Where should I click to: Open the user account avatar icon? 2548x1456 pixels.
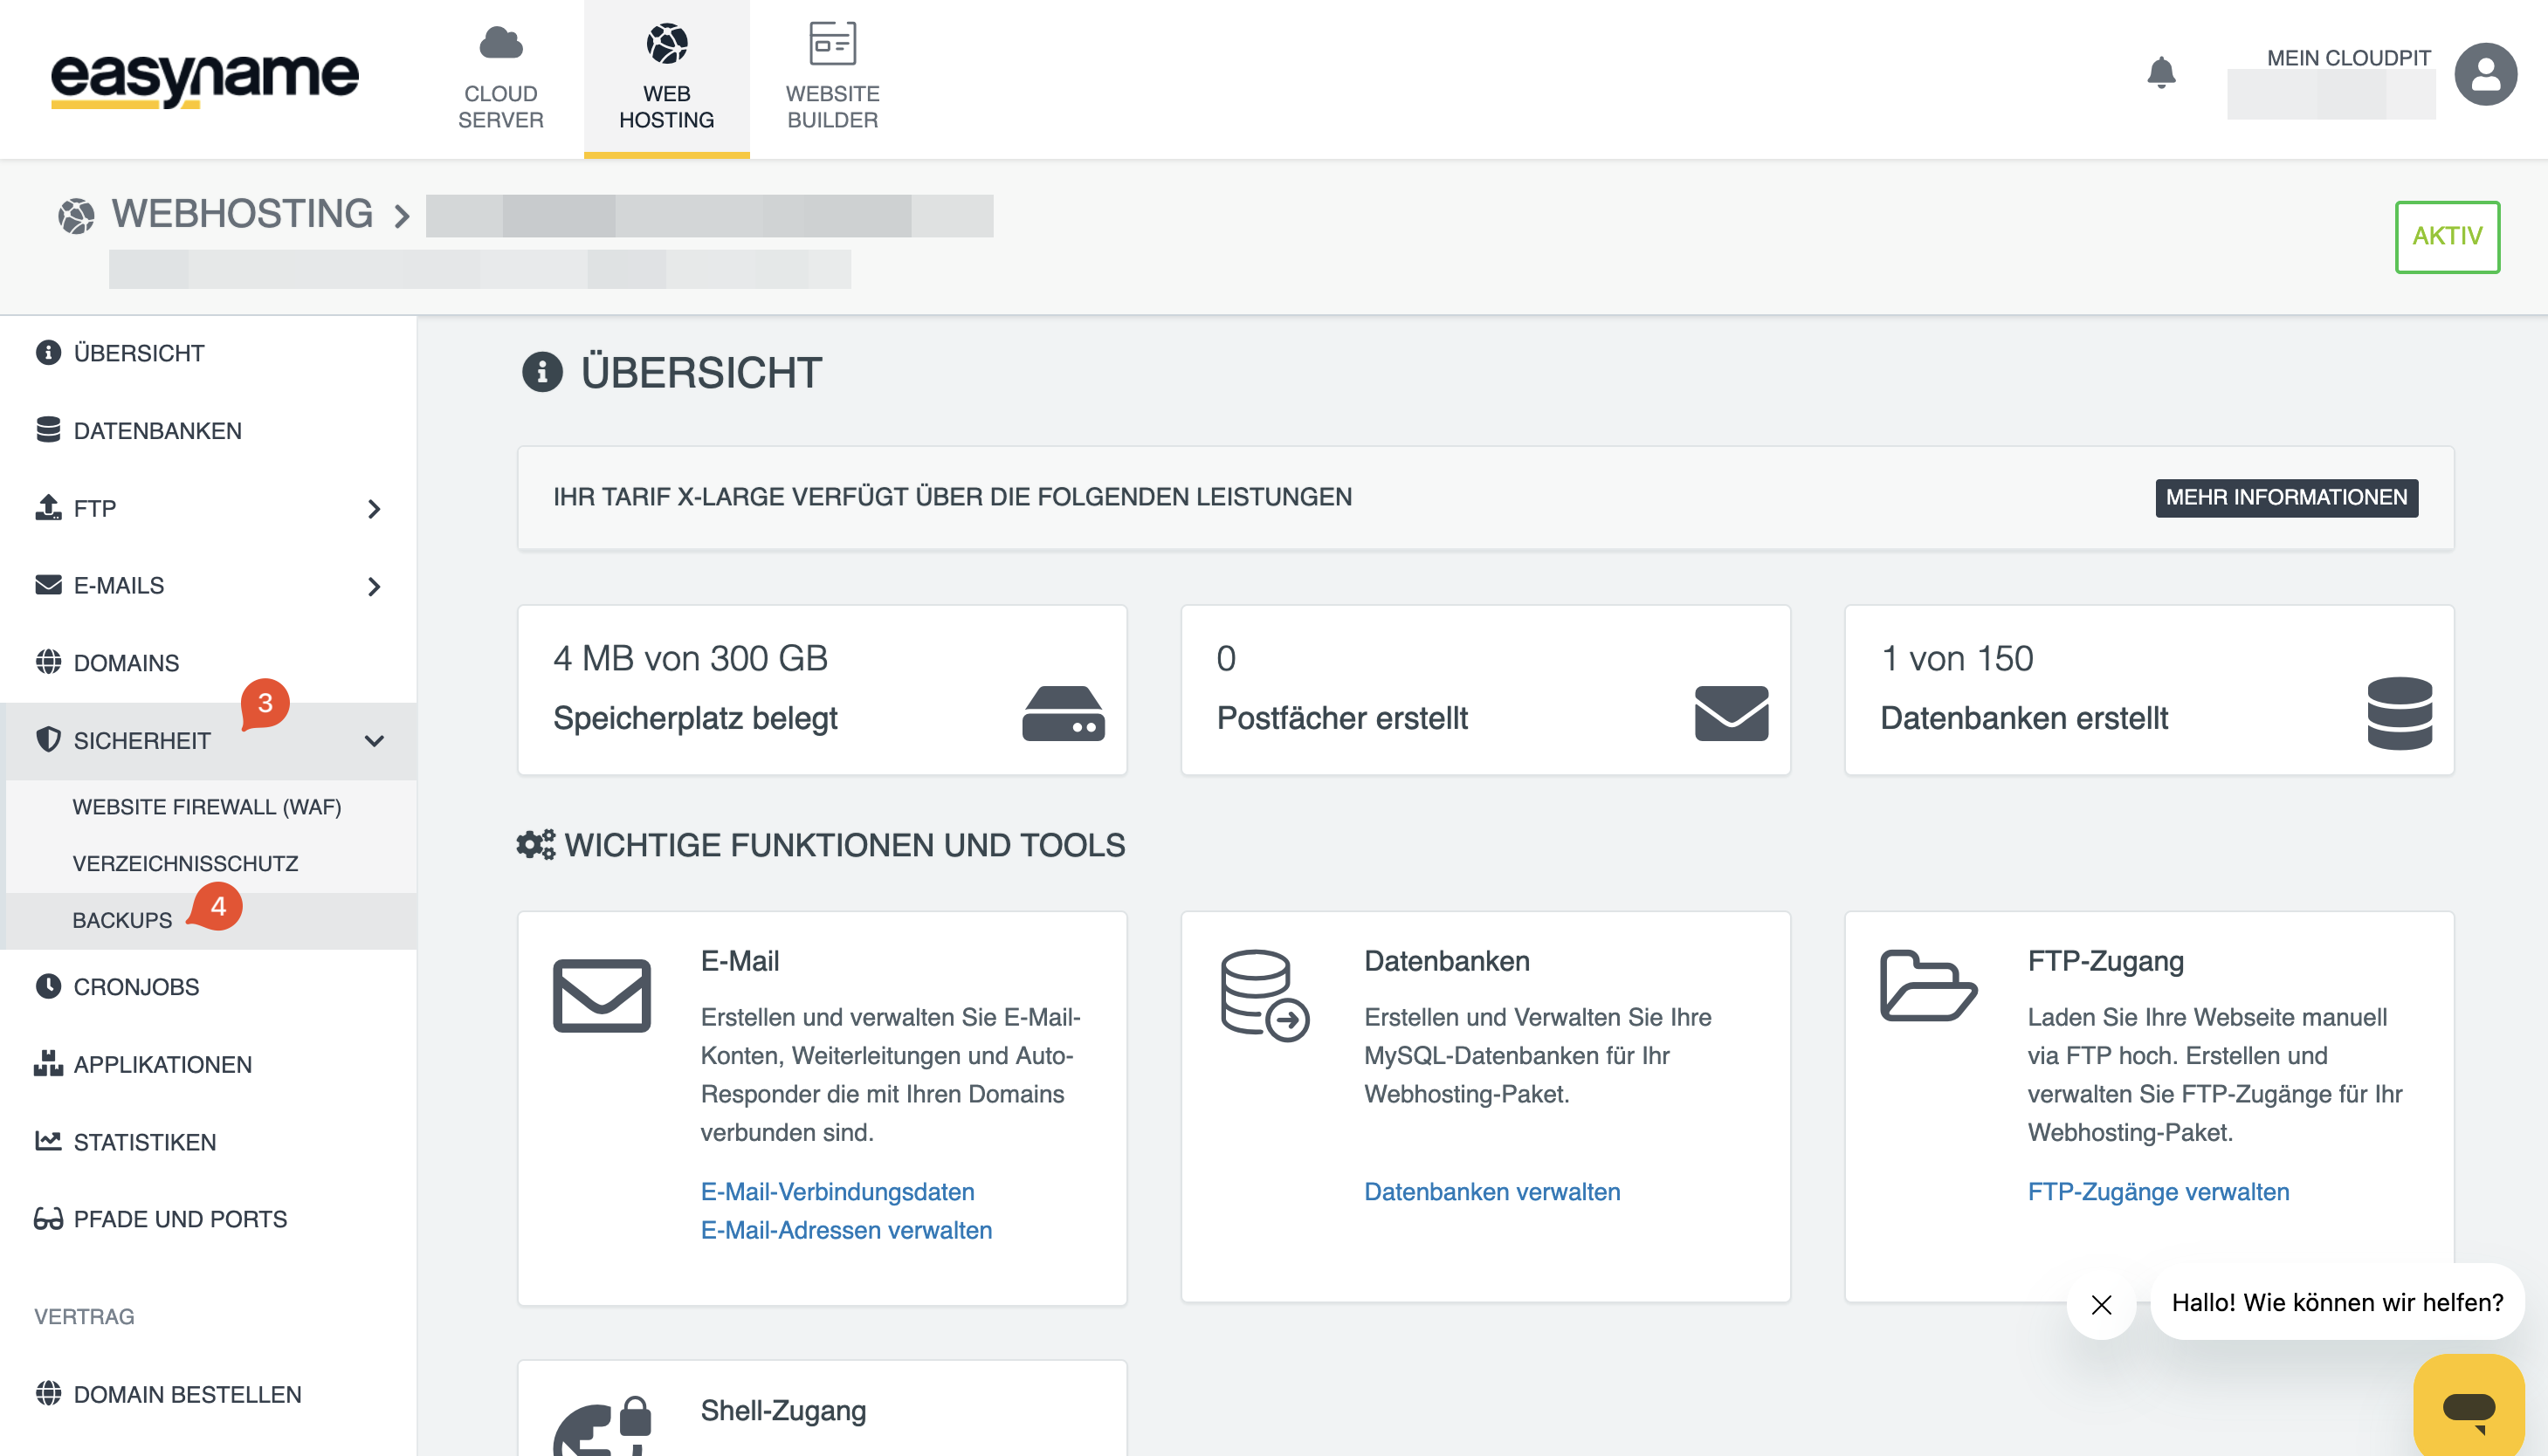click(x=2484, y=74)
